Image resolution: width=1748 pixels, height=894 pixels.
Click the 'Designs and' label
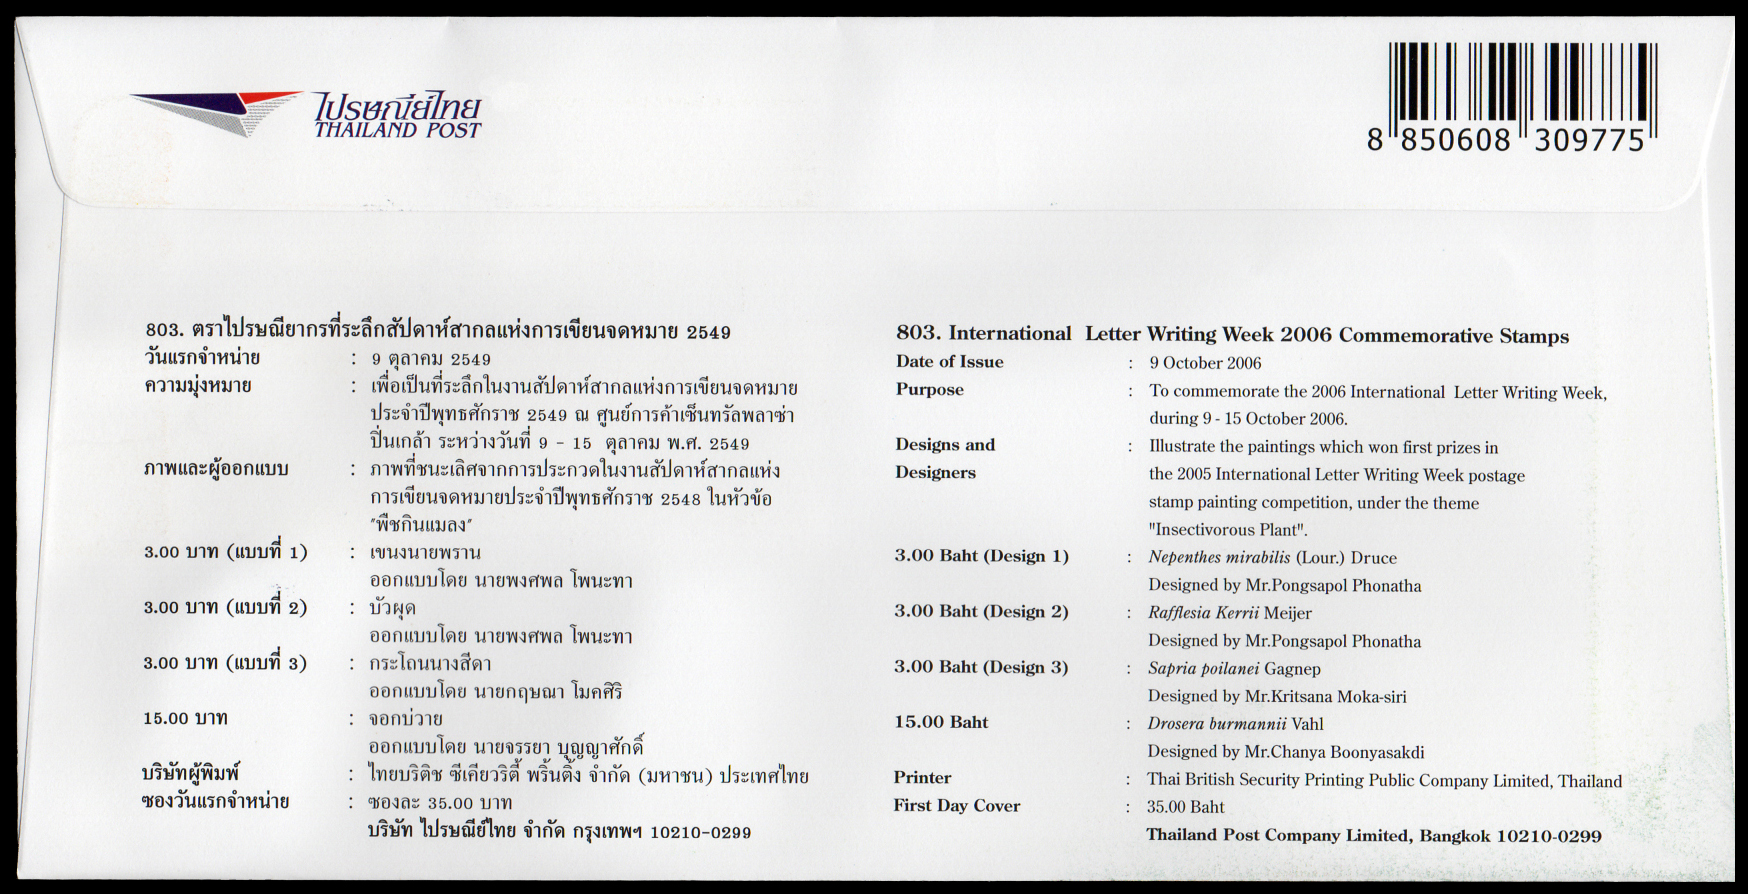click(x=945, y=445)
